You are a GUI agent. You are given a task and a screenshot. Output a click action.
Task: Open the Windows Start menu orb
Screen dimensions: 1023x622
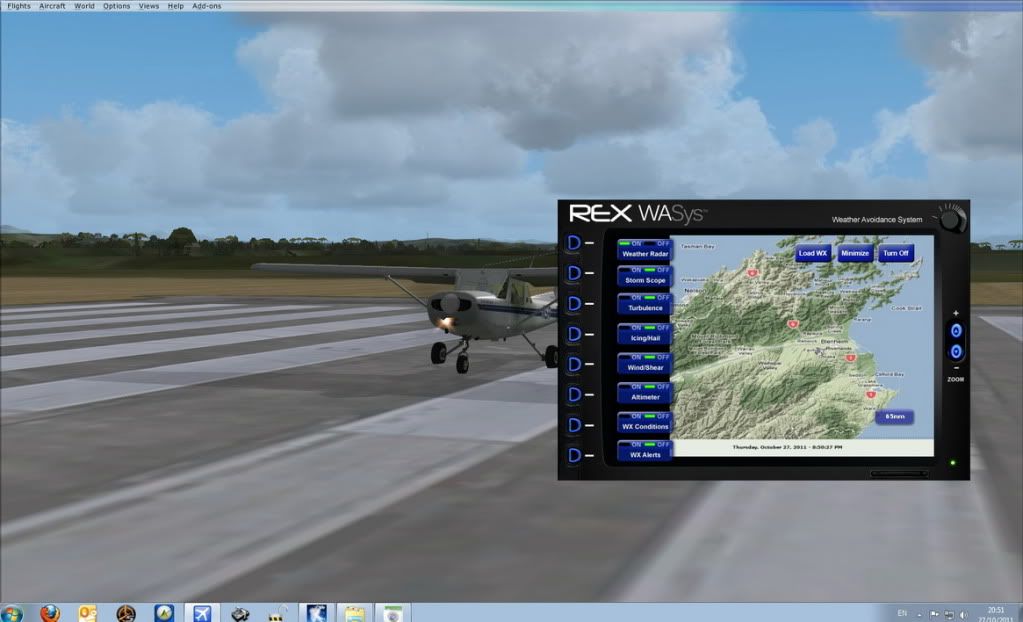pos(12,612)
